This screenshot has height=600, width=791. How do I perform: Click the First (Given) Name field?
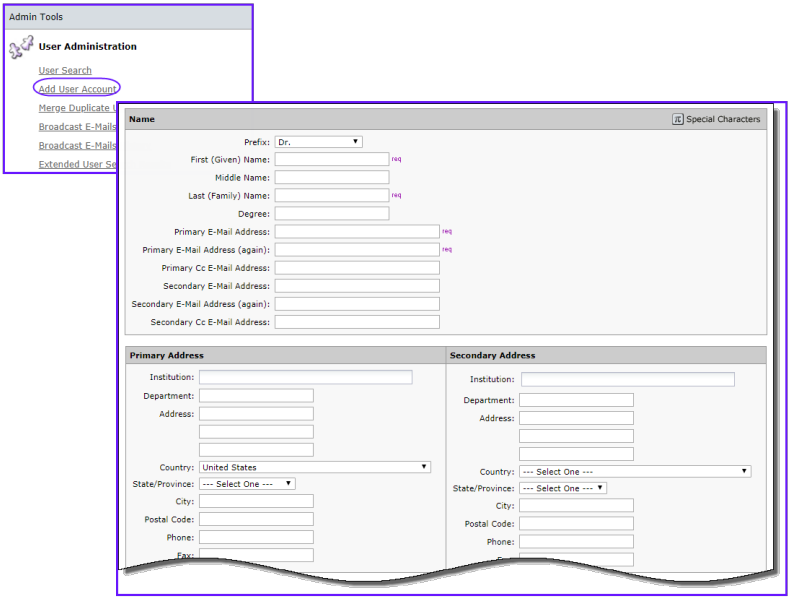(x=331, y=159)
